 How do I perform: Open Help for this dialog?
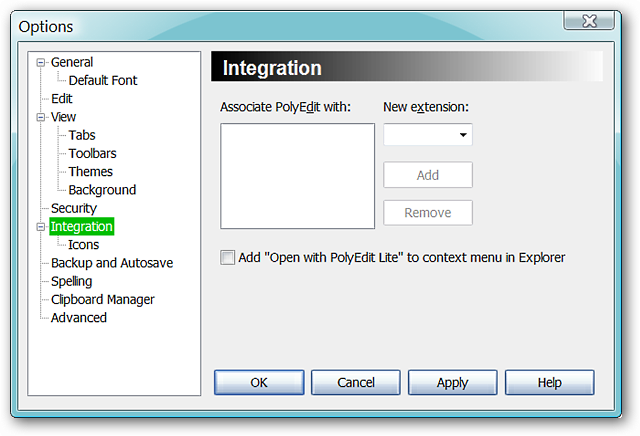point(549,383)
